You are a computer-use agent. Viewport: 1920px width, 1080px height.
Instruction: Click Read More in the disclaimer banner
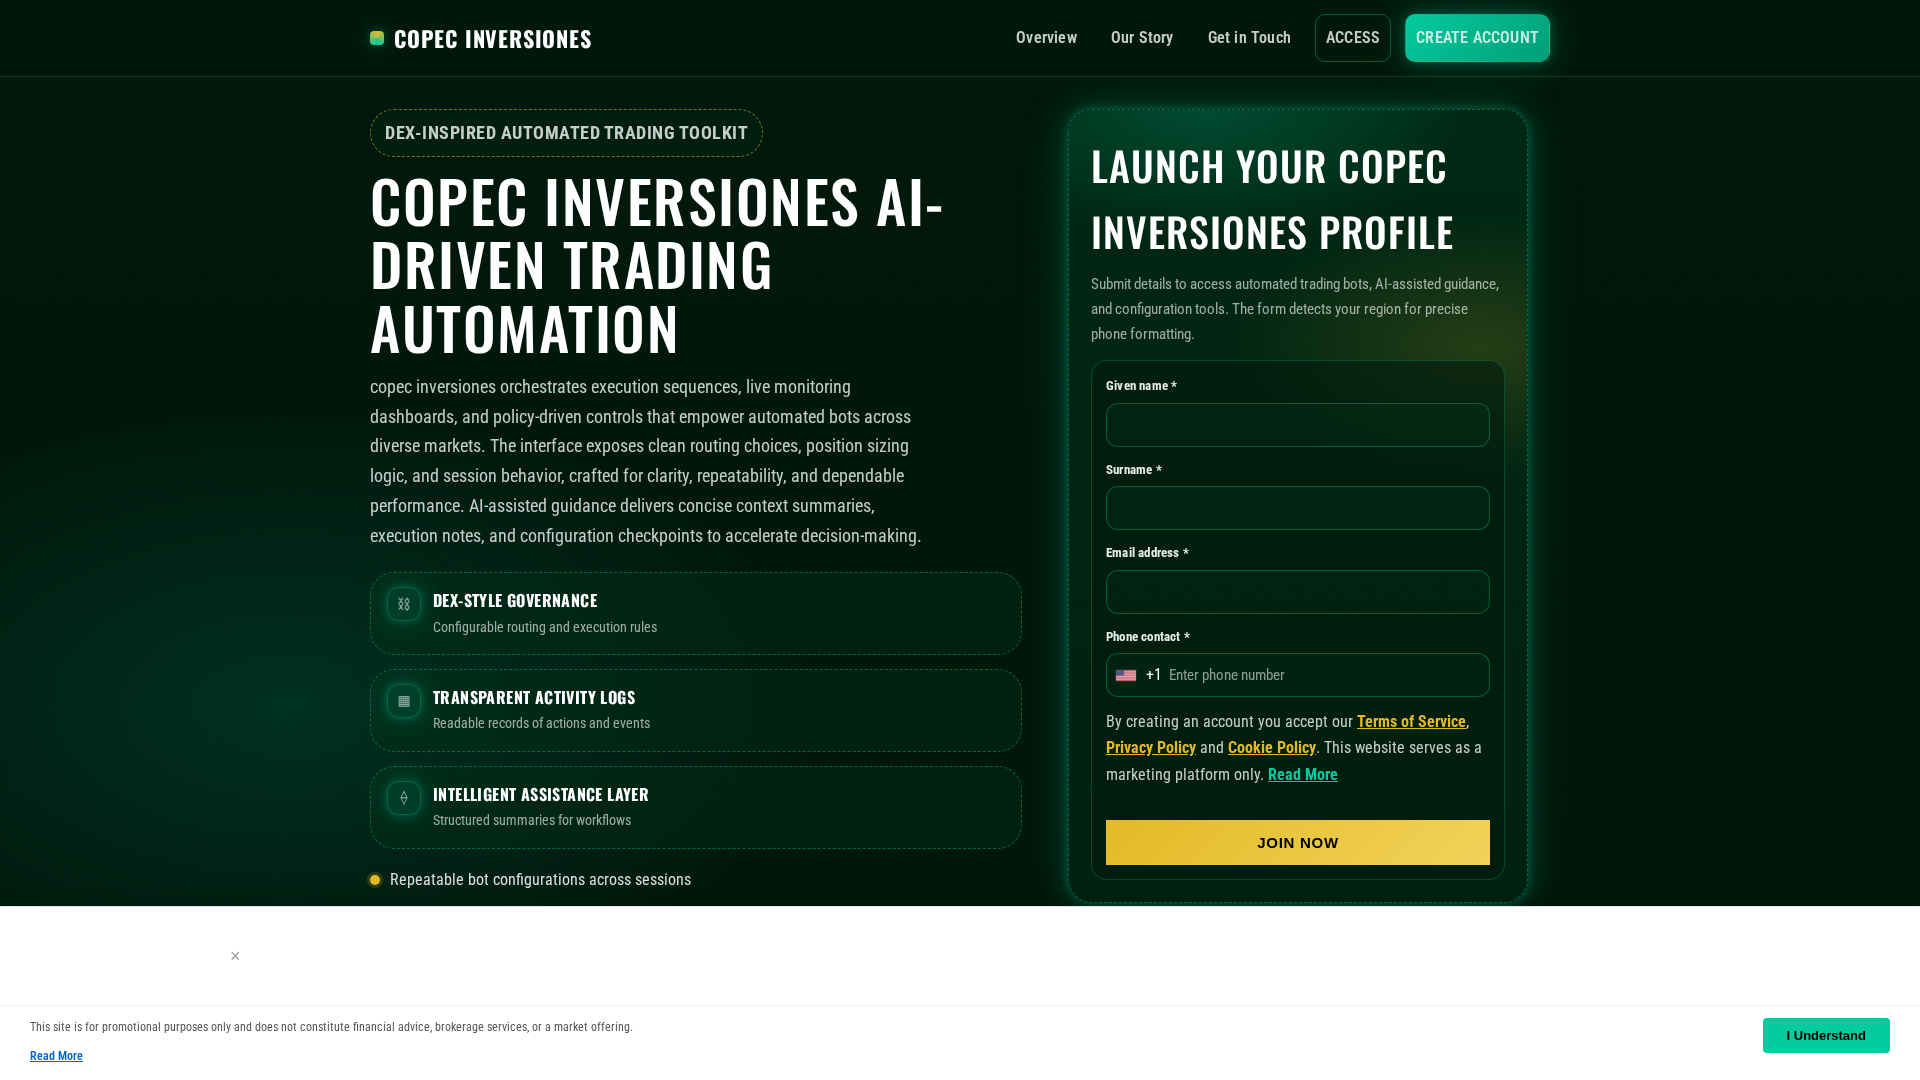point(56,1056)
